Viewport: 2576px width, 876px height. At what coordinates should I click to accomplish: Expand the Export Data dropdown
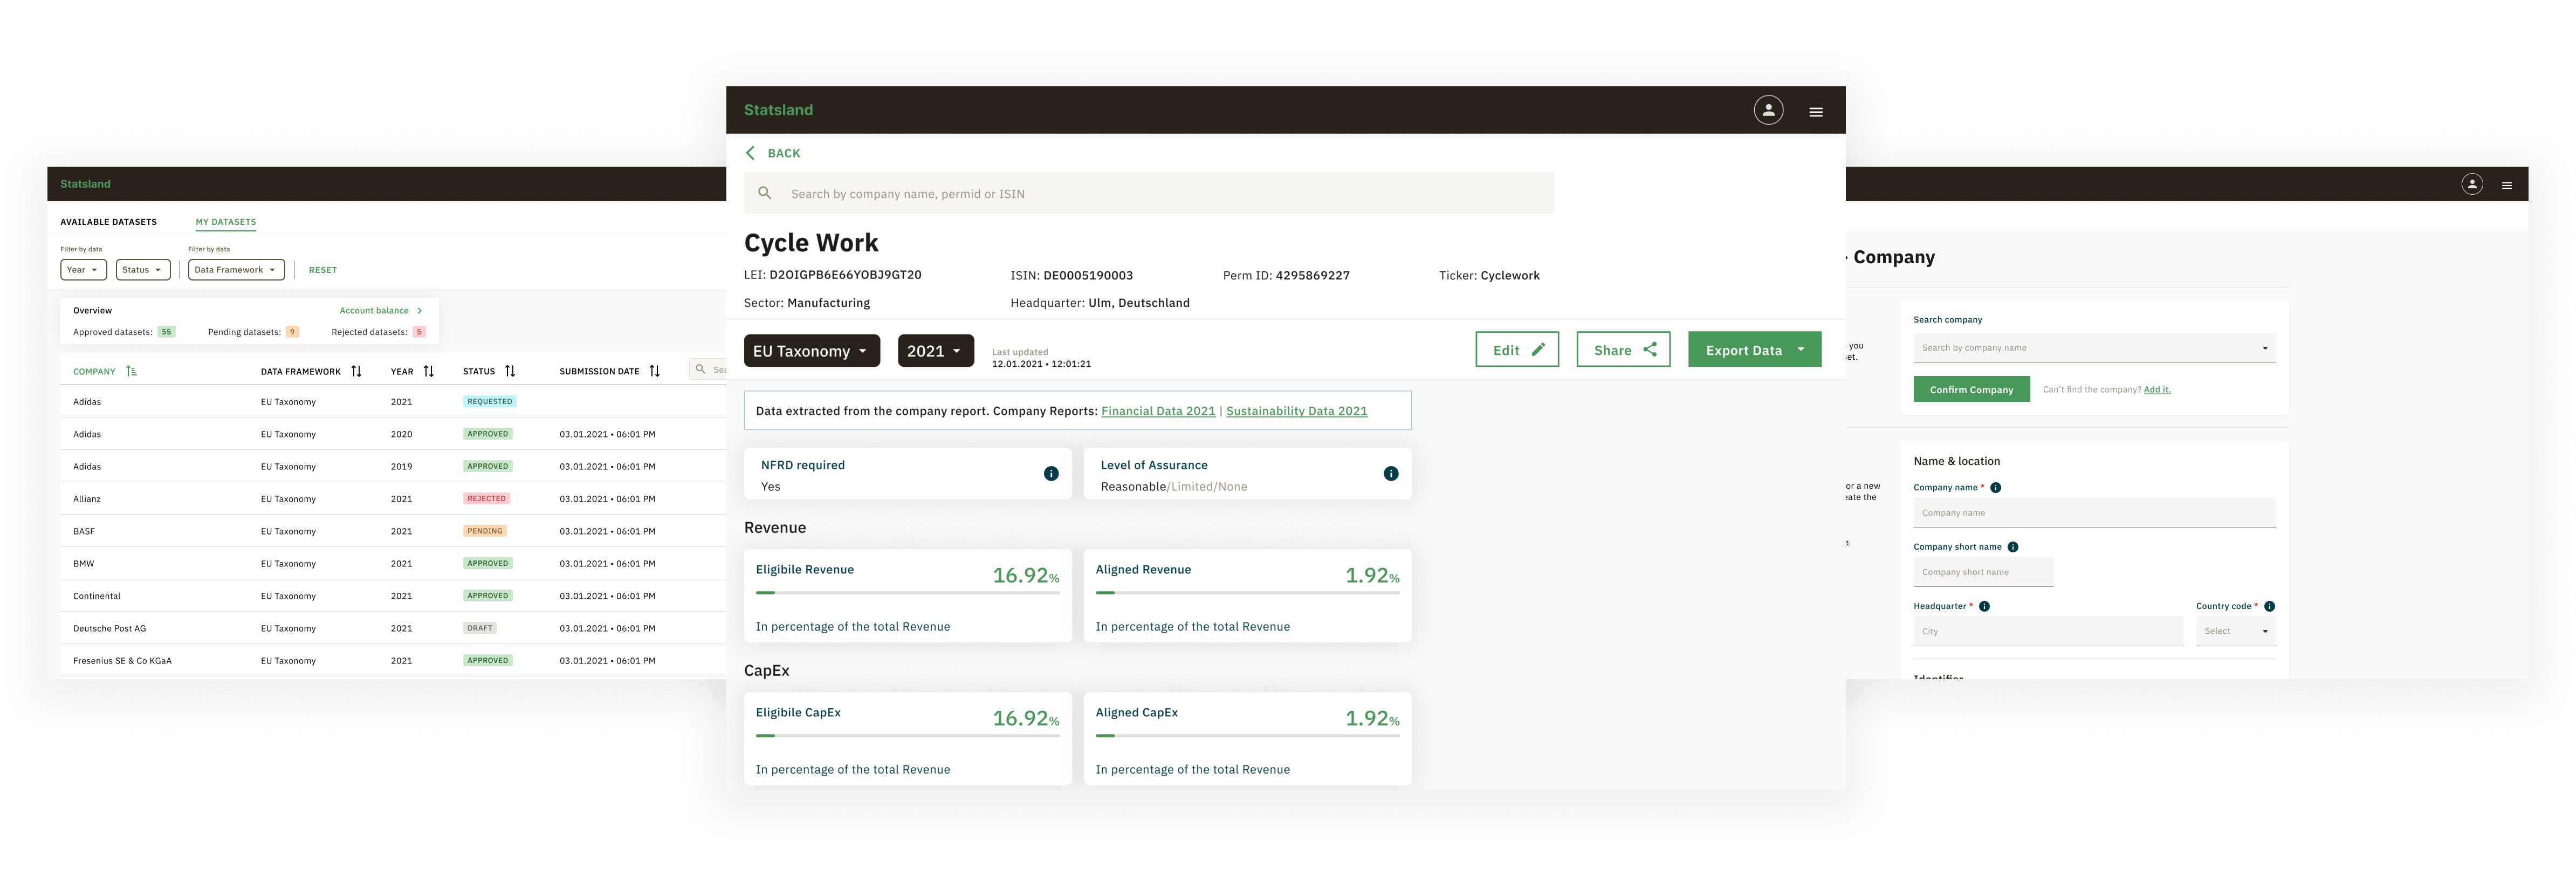pyautogui.click(x=1801, y=350)
